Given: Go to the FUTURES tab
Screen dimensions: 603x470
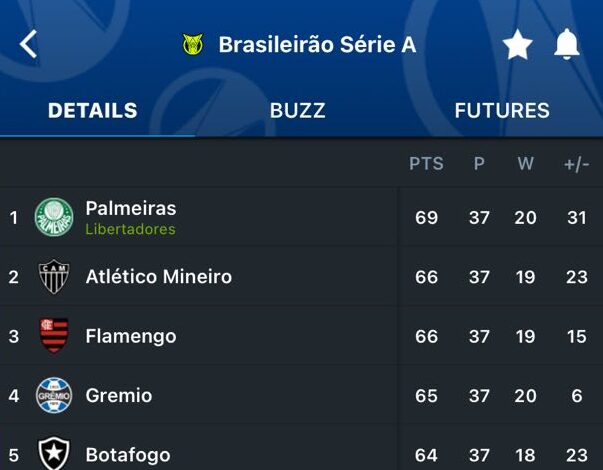Looking at the screenshot, I should (502, 111).
